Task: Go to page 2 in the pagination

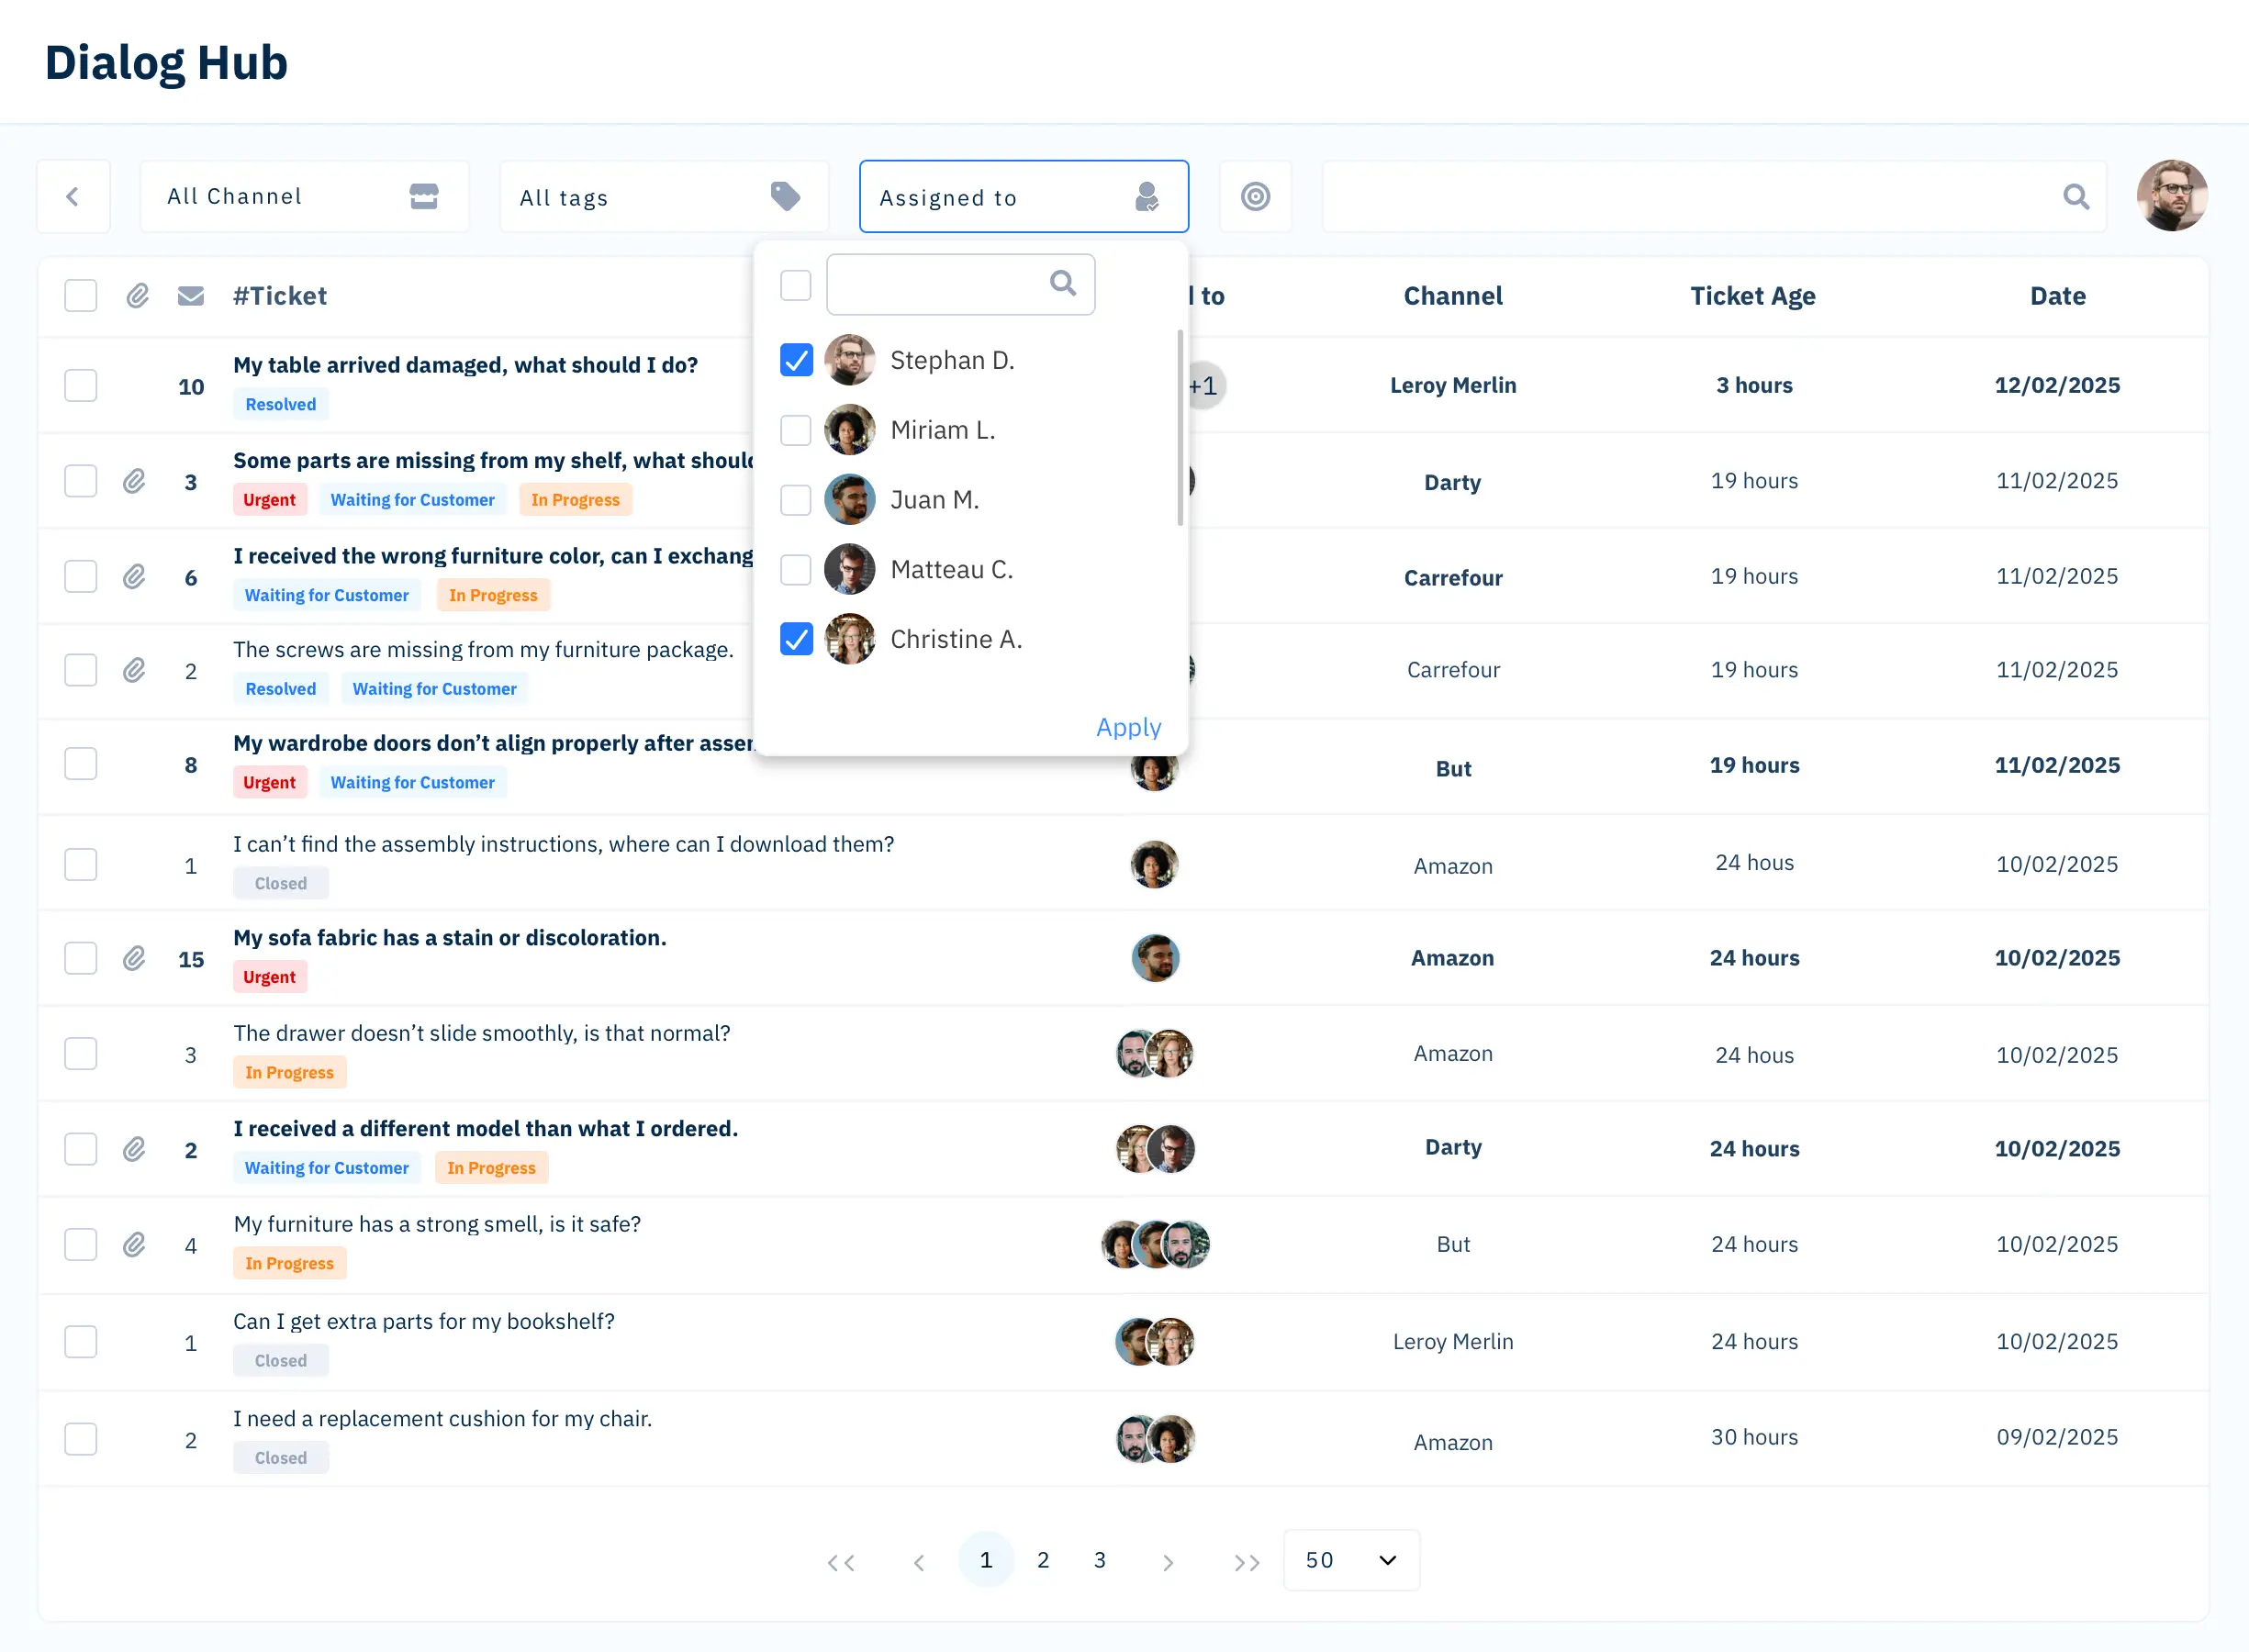Action: (x=1043, y=1560)
